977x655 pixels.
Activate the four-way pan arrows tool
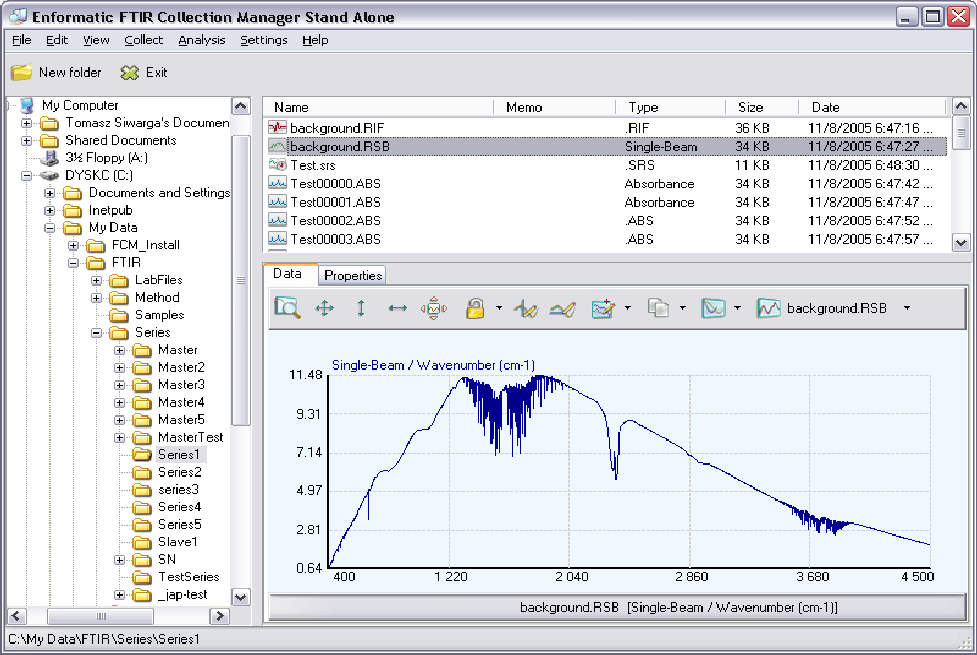(x=324, y=309)
